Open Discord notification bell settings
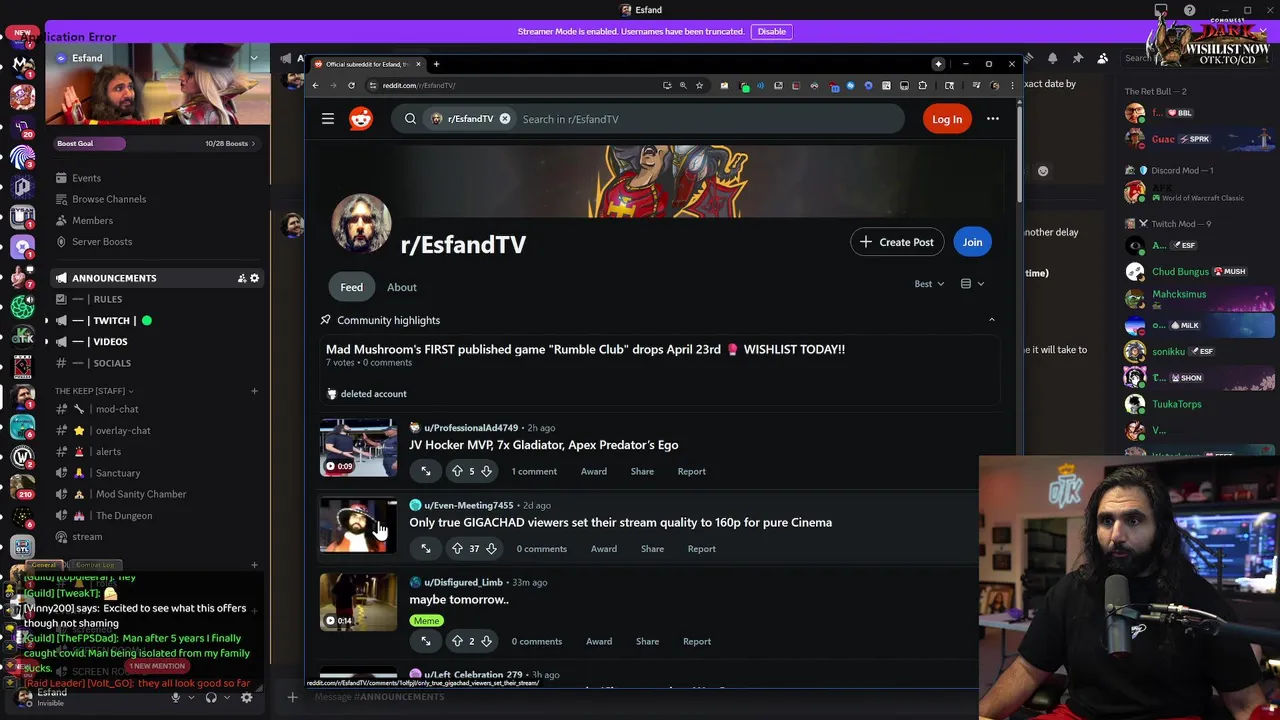Image resolution: width=1280 pixels, height=720 pixels. pyautogui.click(x=1052, y=58)
